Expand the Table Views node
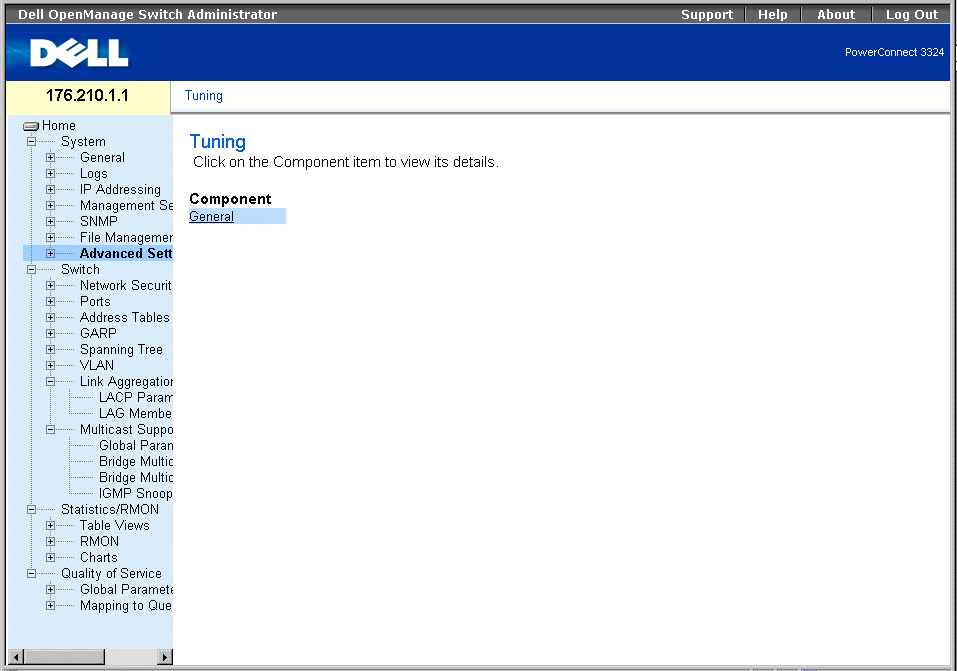957x671 pixels. 51,526
